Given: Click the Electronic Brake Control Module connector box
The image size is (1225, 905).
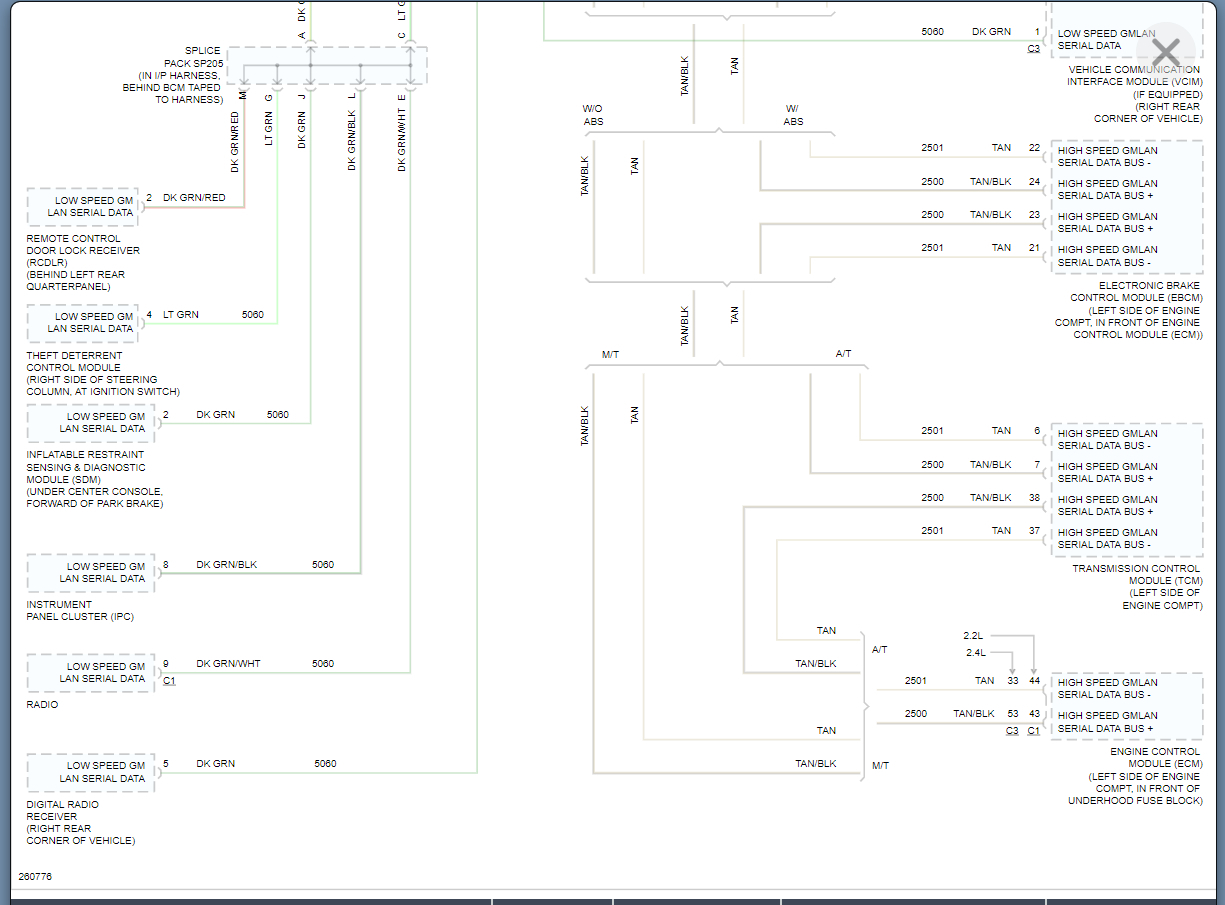Looking at the screenshot, I should pyautogui.click(x=1127, y=207).
